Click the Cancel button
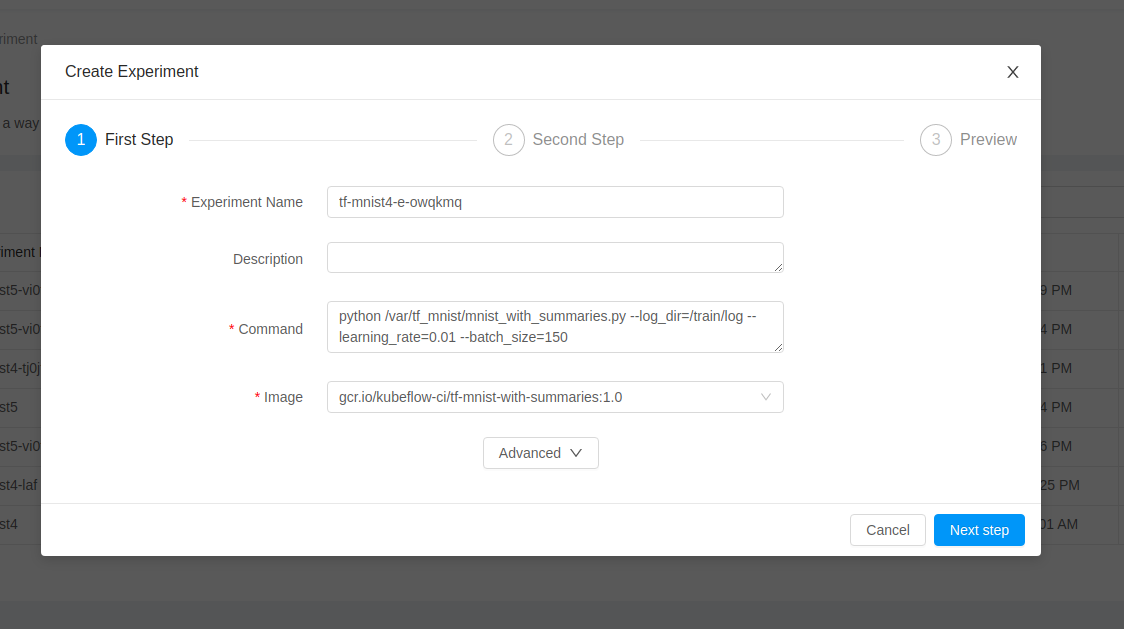1124x629 pixels. 887,530
